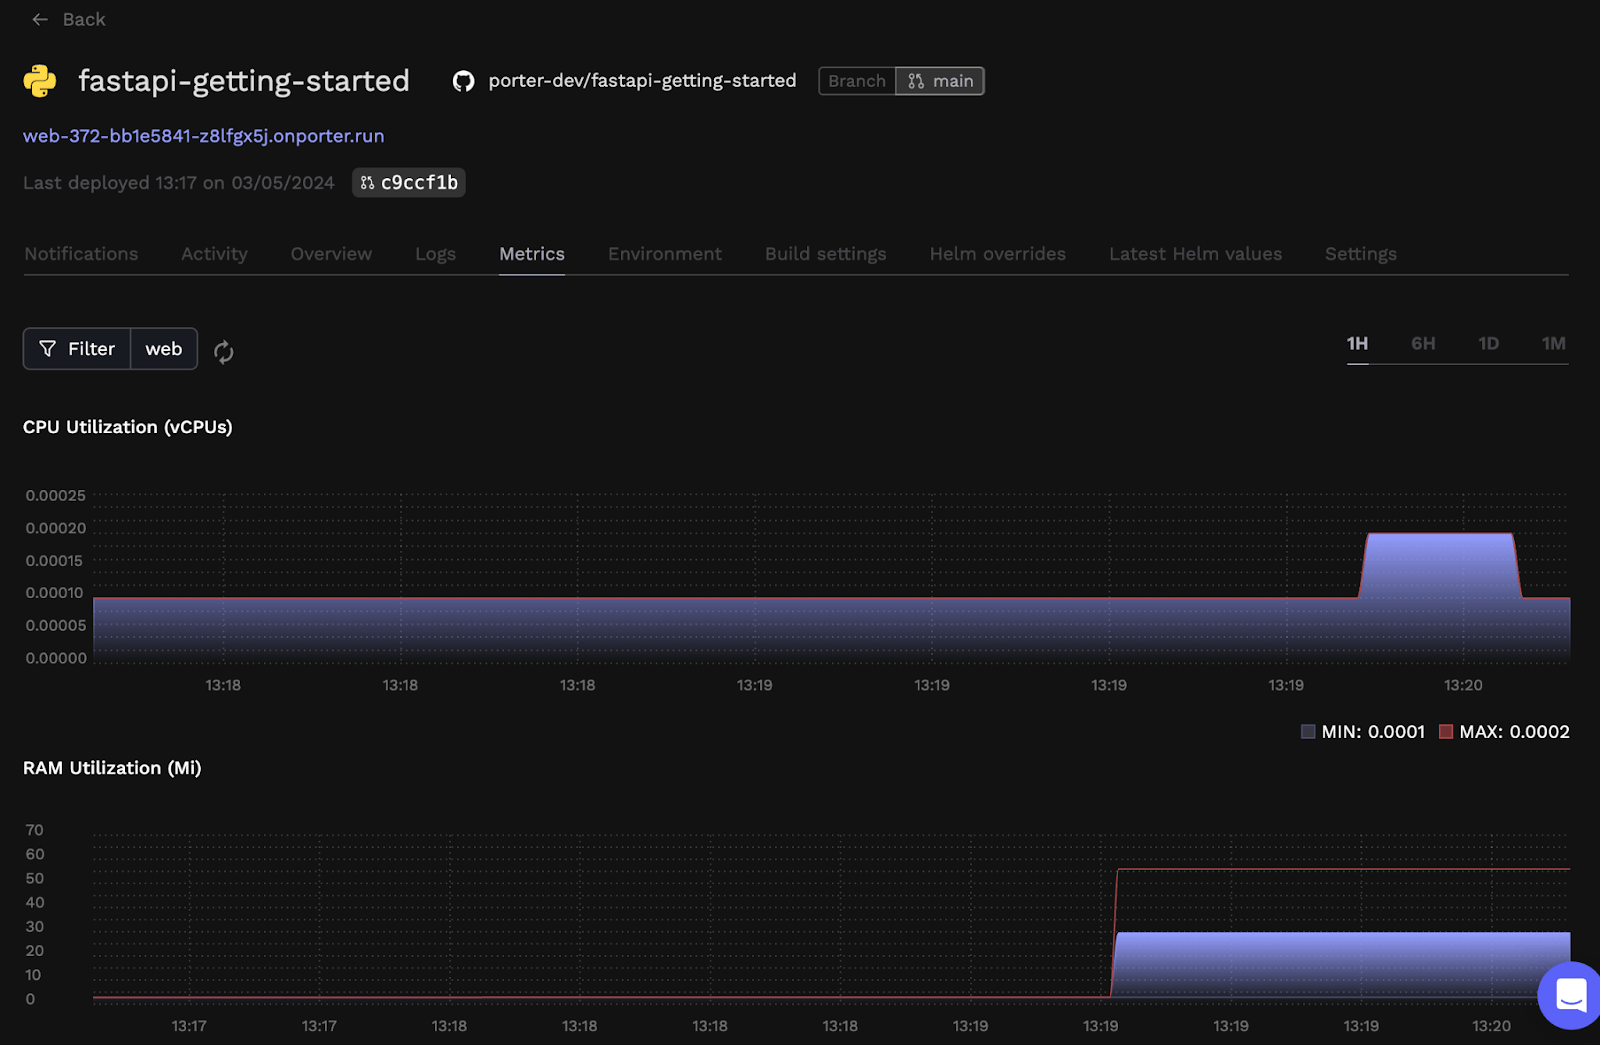
Task: Select the 1H time range
Action: [1357, 344]
